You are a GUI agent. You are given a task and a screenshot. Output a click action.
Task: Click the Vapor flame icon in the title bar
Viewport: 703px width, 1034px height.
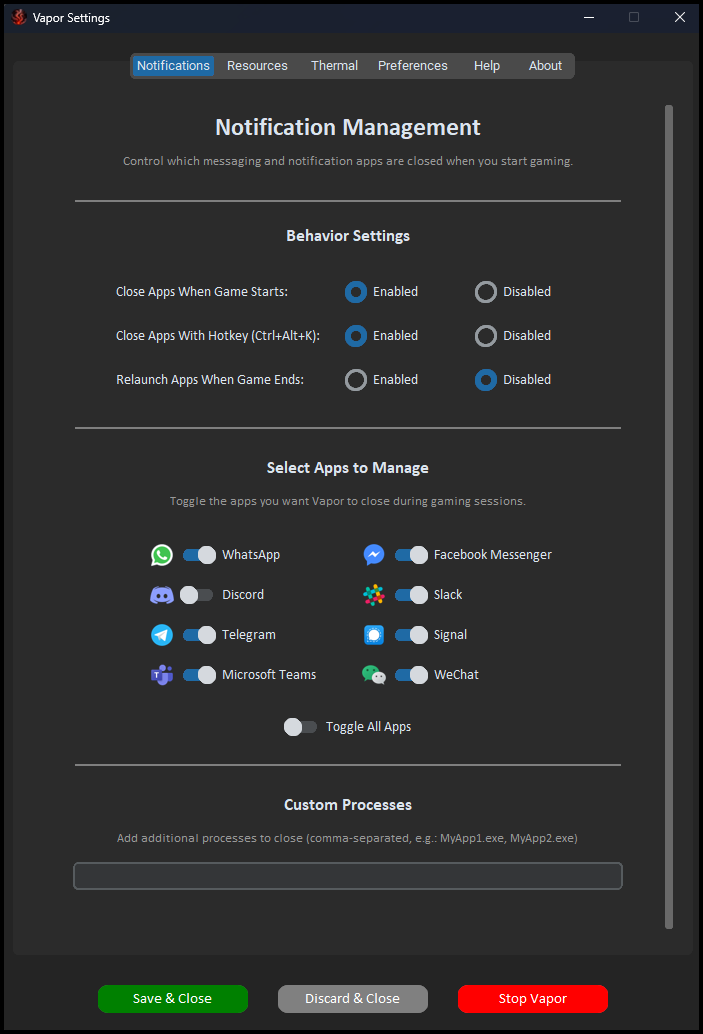(x=17, y=17)
